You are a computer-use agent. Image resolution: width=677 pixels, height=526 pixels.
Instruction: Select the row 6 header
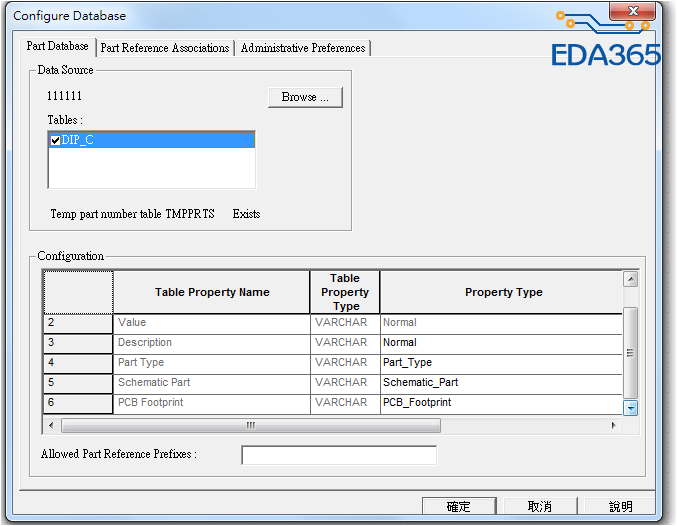[x=78, y=403]
